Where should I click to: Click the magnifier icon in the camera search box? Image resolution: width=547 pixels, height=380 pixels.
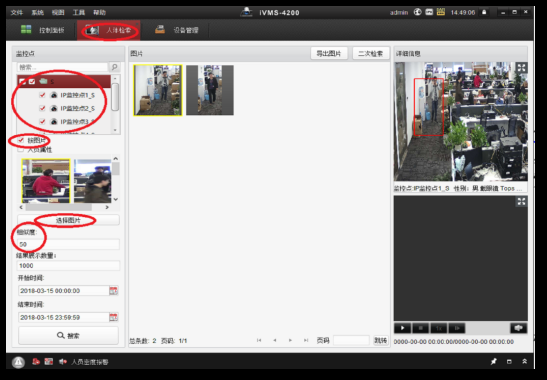[114, 67]
